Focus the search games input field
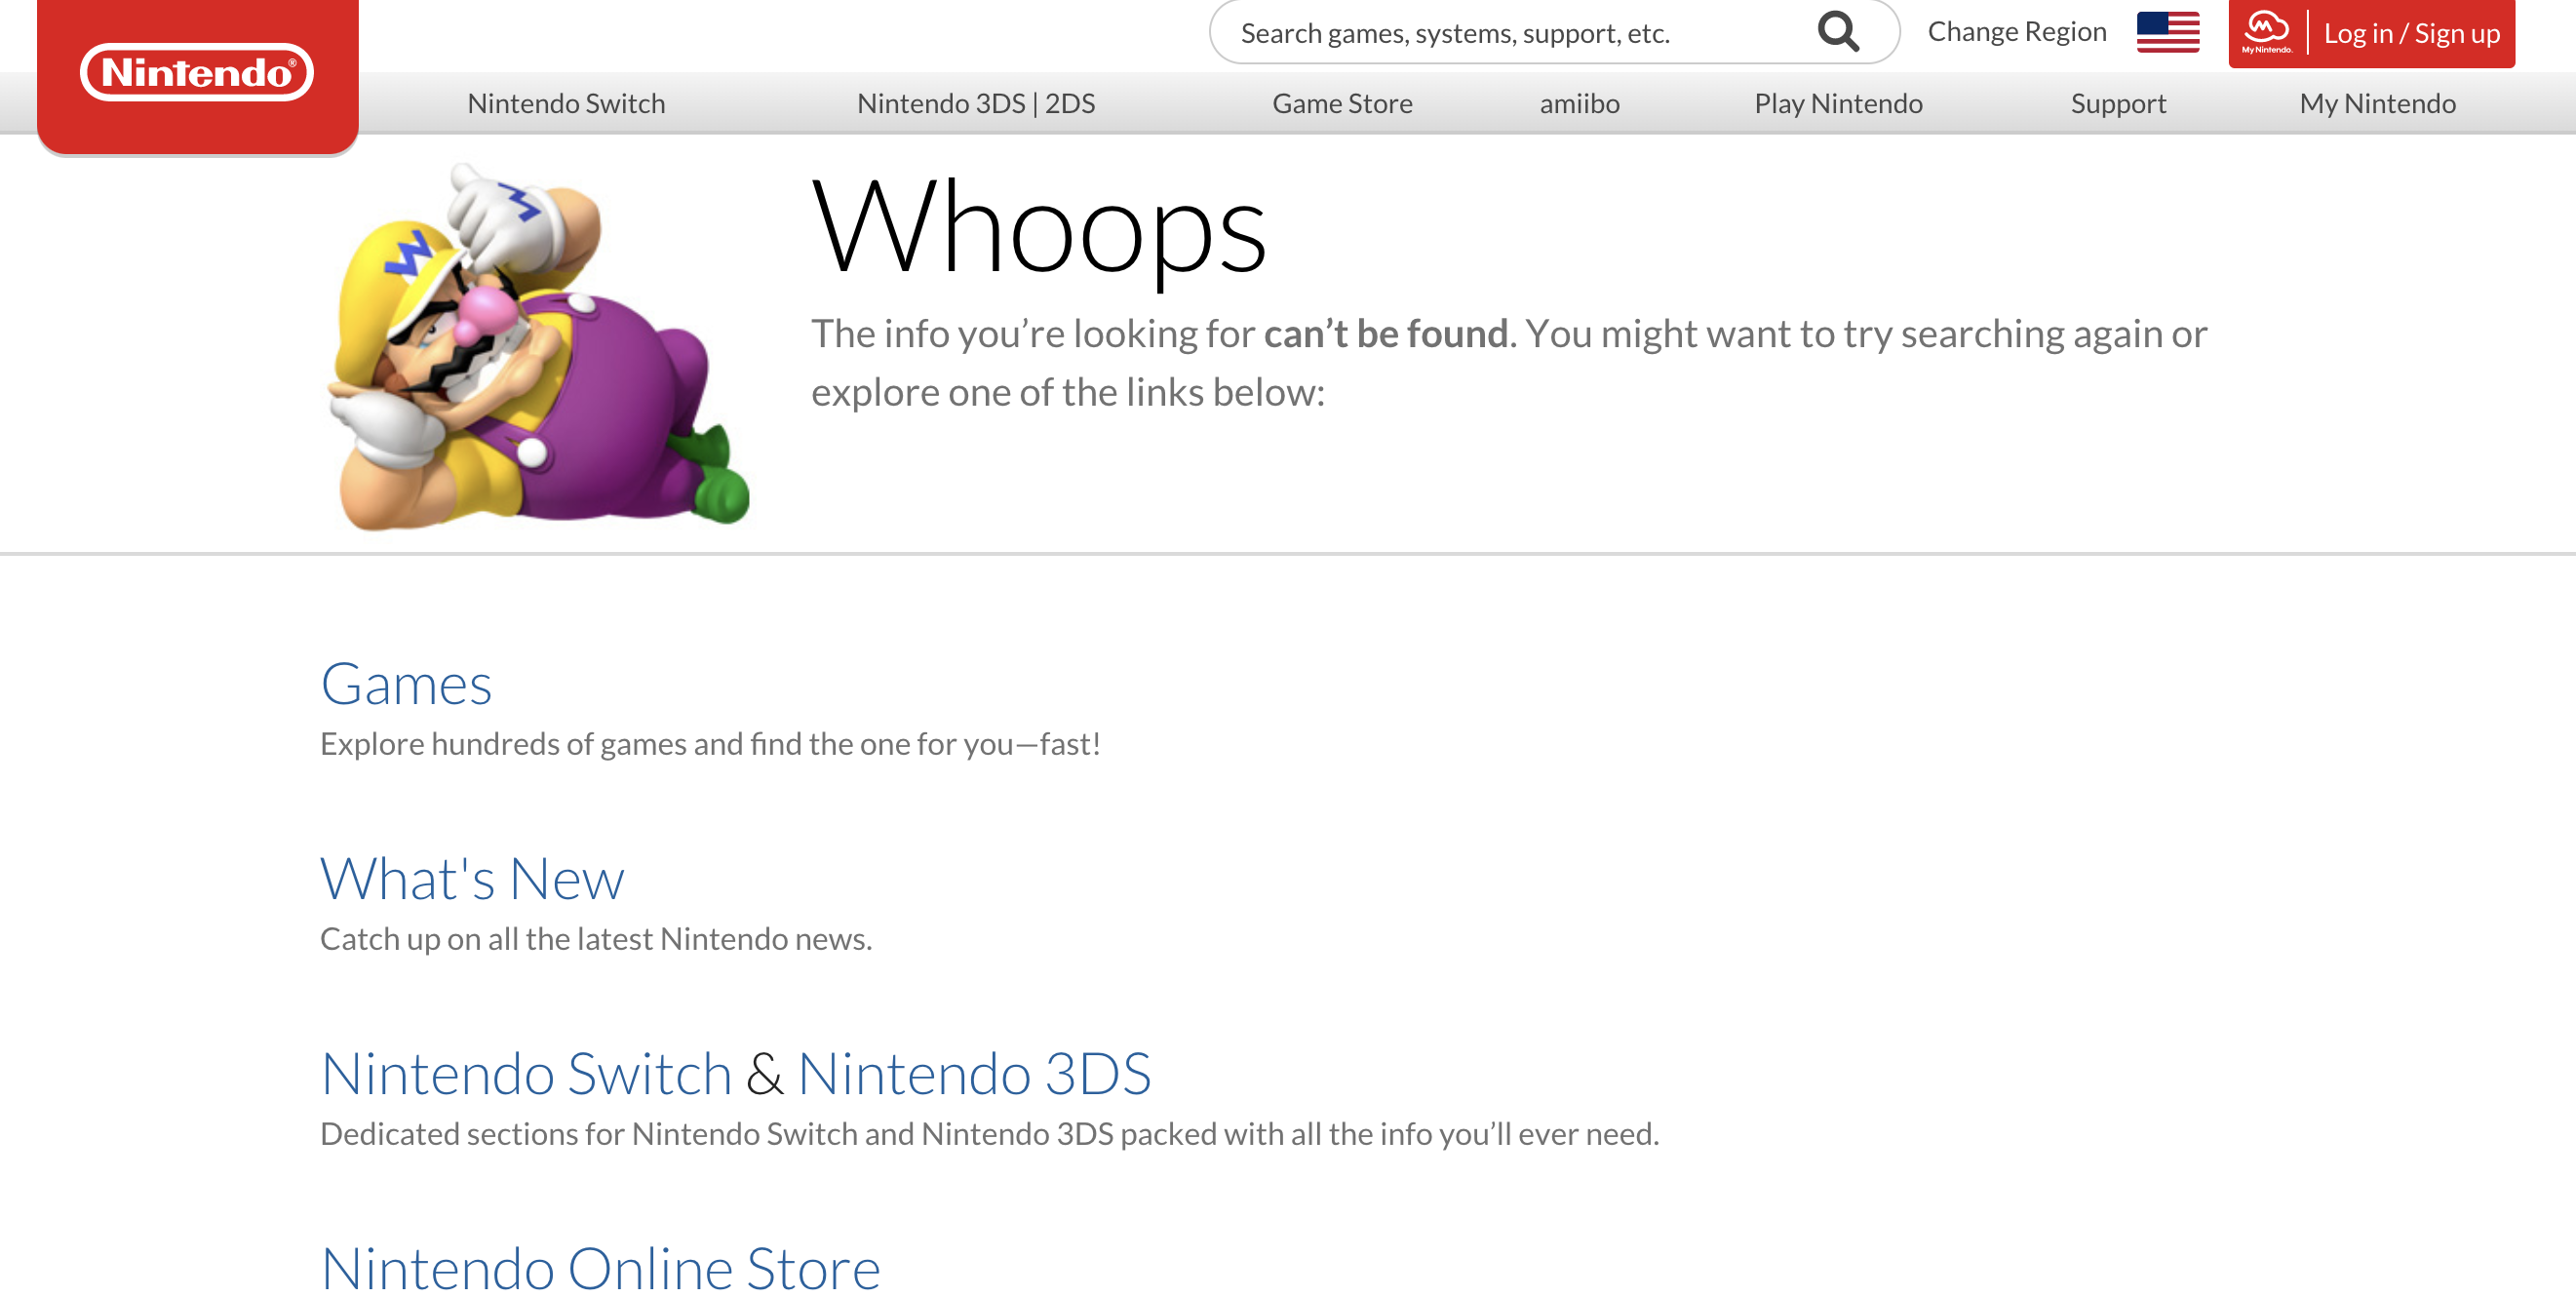The height and width of the screenshot is (1297, 2576). point(1500,33)
